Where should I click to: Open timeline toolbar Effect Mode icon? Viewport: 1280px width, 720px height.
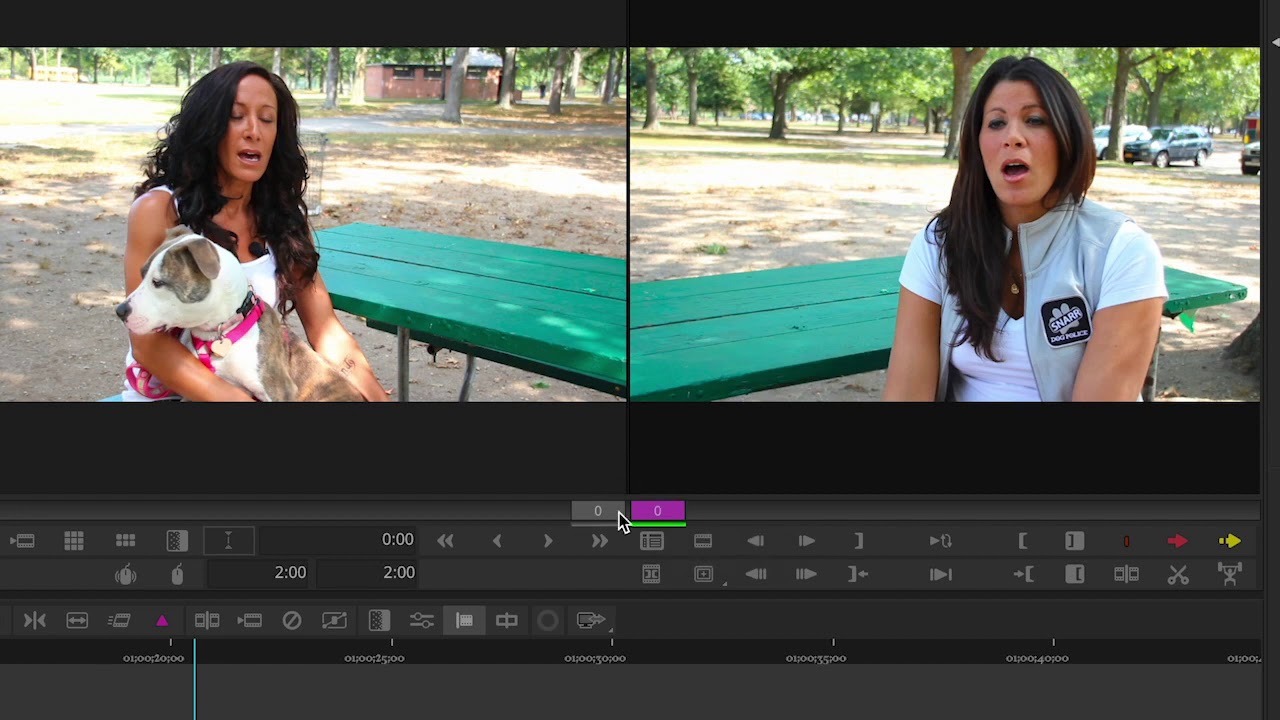pos(378,621)
